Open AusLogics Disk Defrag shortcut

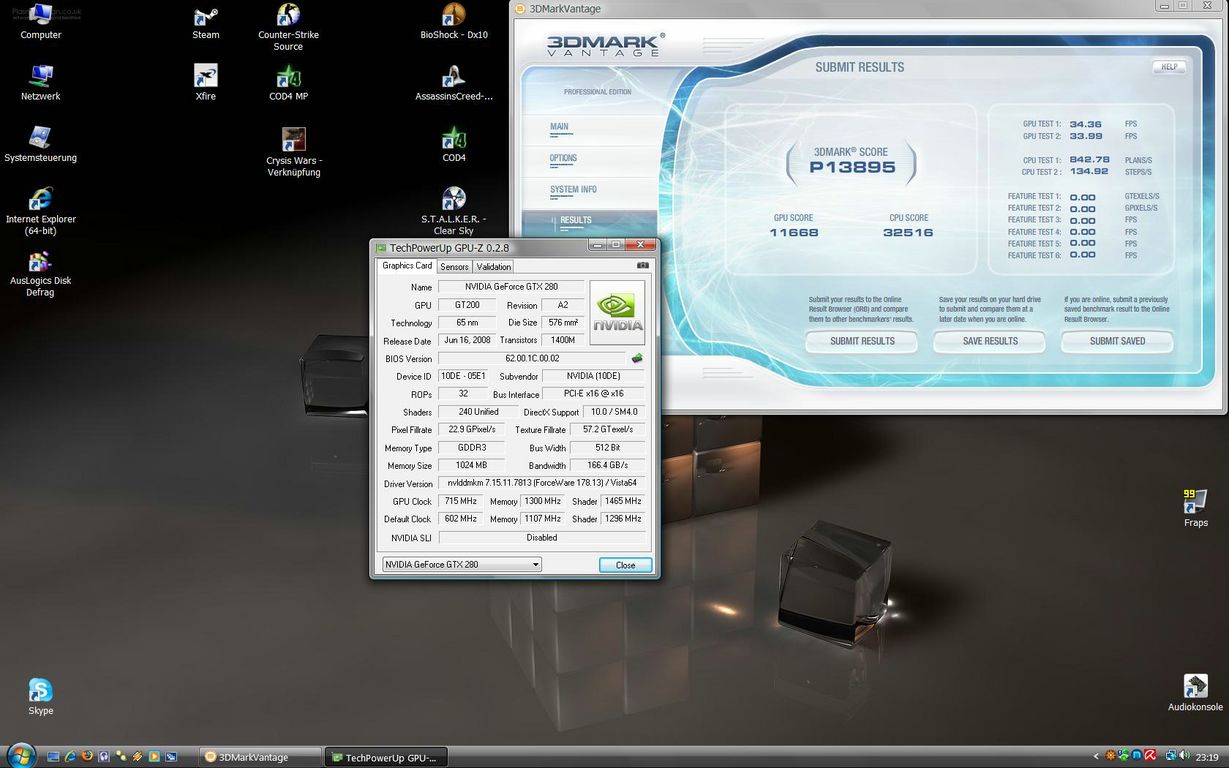click(40, 273)
